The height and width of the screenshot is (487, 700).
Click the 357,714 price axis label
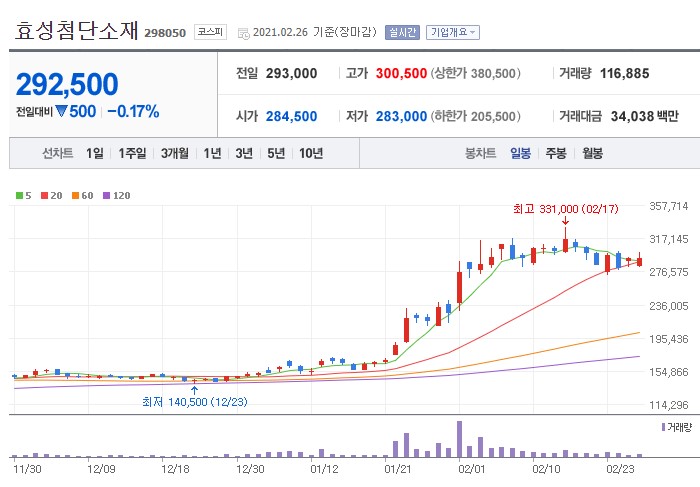(668, 206)
